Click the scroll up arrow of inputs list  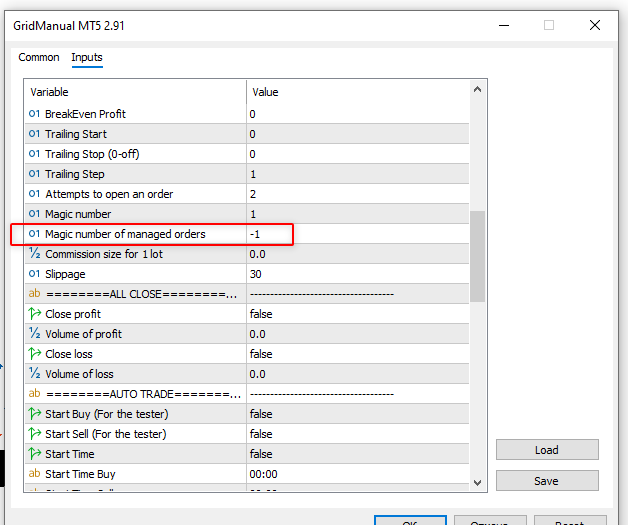[x=477, y=89]
